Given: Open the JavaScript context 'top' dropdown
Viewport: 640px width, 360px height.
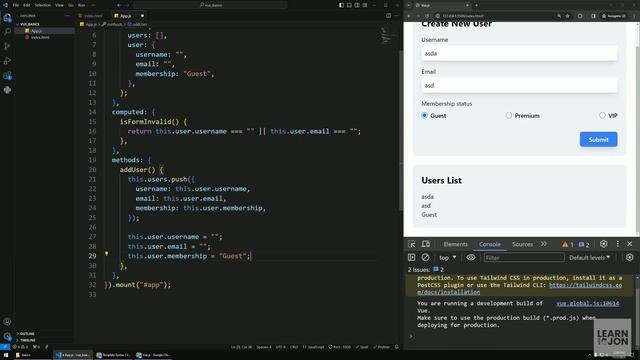Looking at the screenshot, I should click(447, 258).
